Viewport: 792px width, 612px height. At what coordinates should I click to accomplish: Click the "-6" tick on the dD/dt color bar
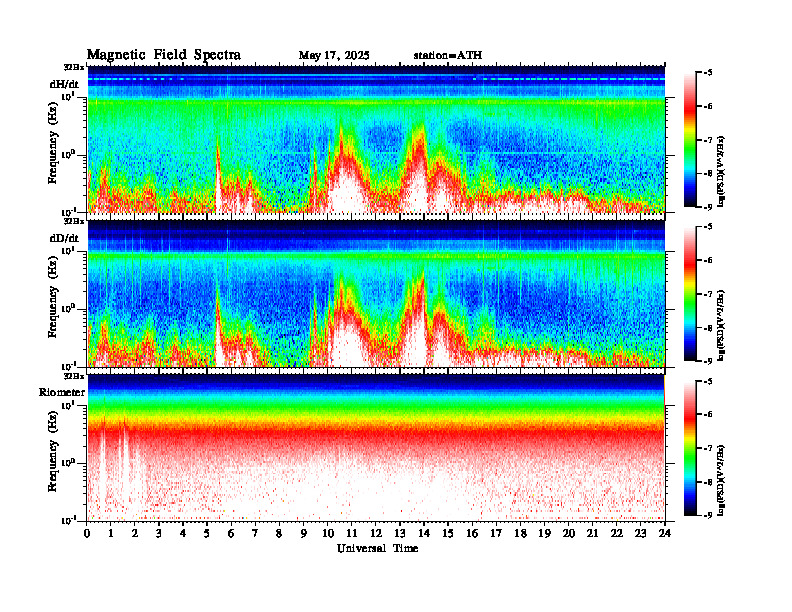click(x=708, y=260)
